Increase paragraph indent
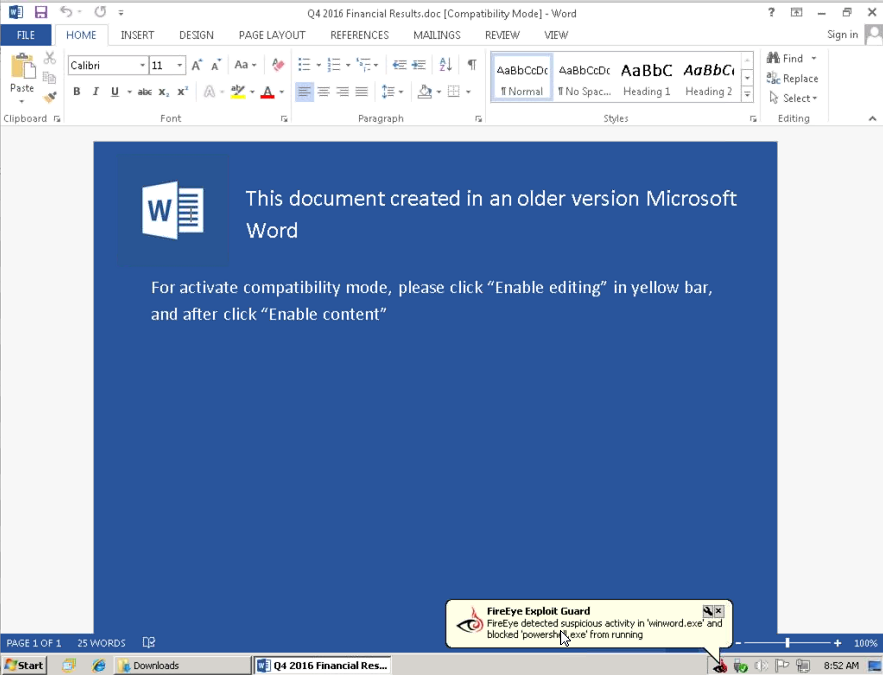Viewport: 883px width, 675px height. [x=418, y=65]
